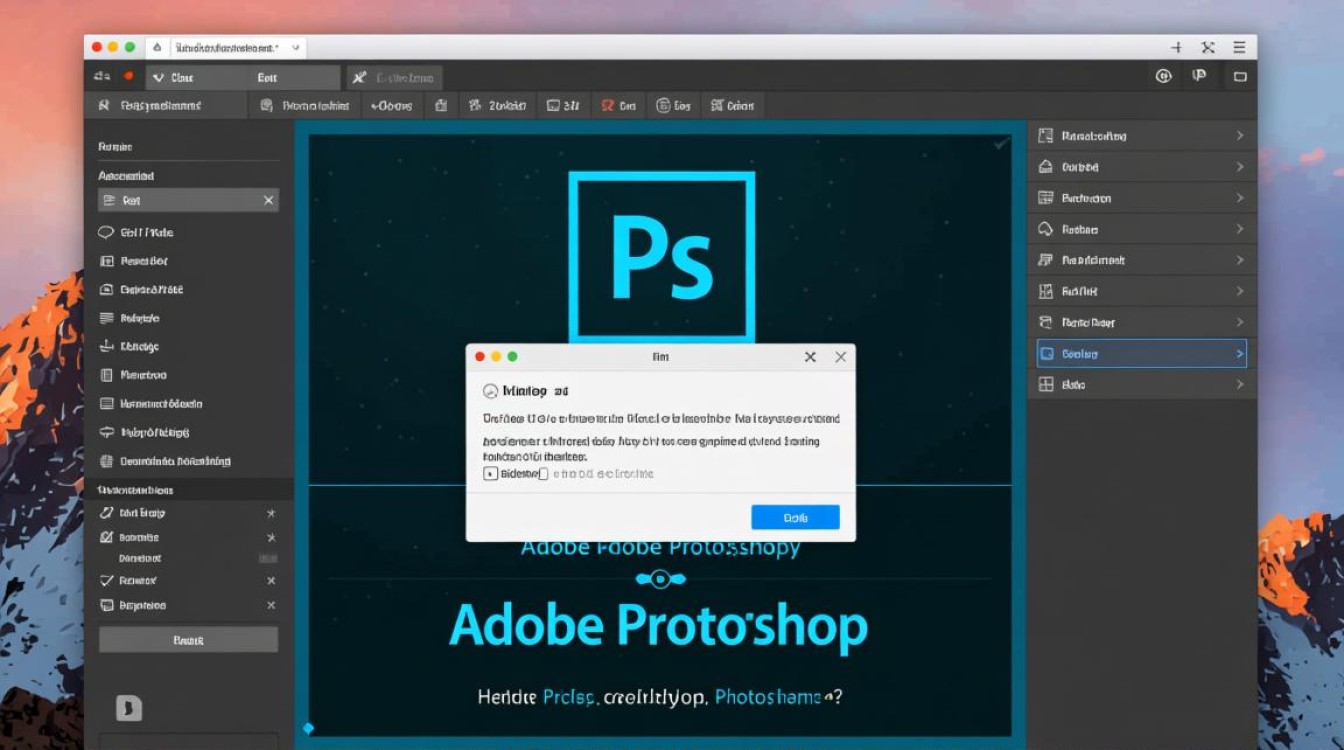Click the clock icon in the dialog heading
The height and width of the screenshot is (750, 1344).
point(490,391)
